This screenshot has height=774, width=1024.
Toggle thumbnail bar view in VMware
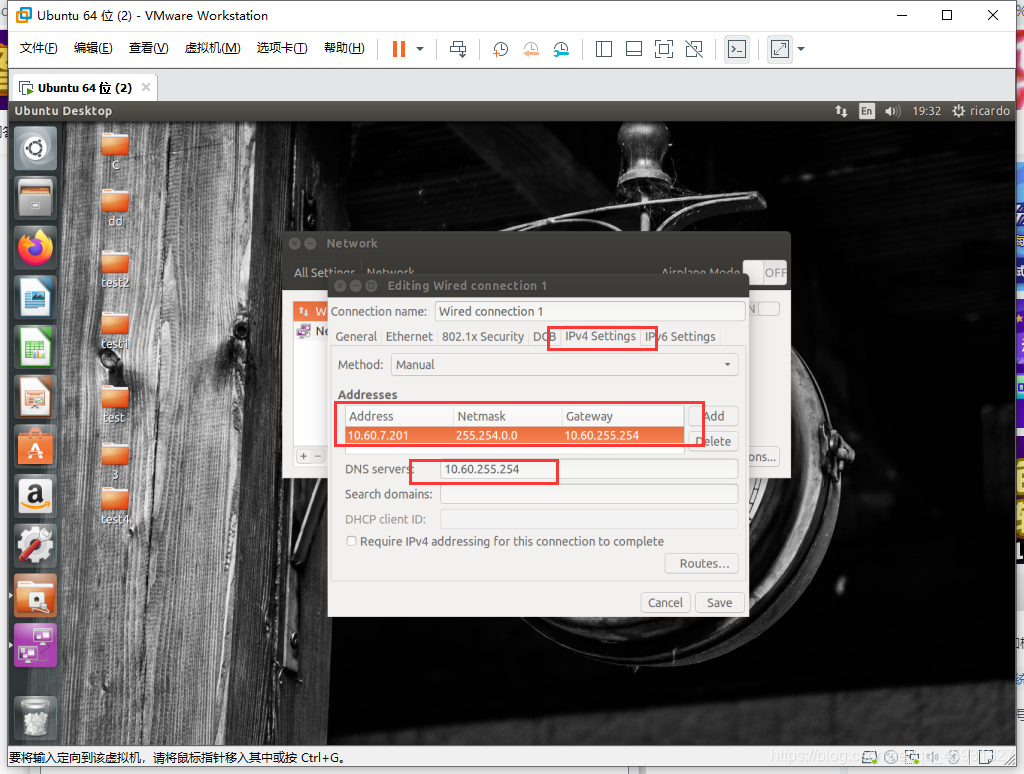click(633, 49)
